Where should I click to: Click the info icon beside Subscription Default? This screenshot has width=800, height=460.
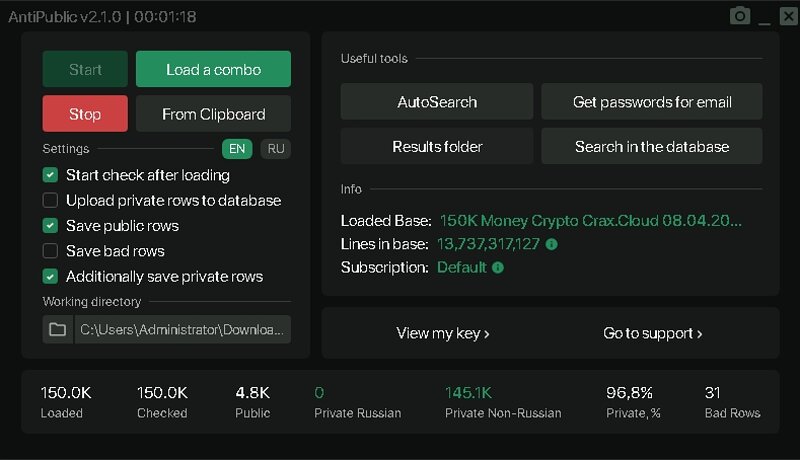coord(498,268)
